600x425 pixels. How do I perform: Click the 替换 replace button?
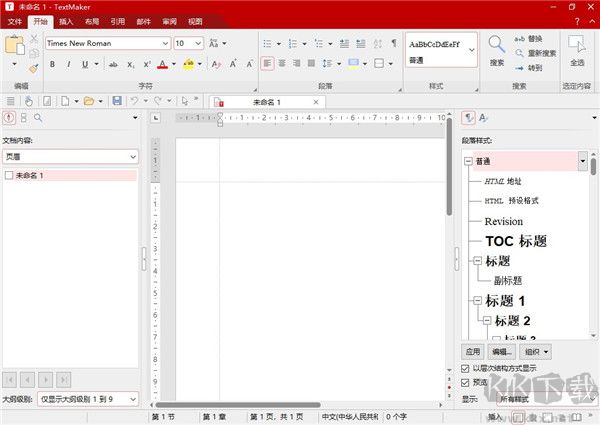(x=528, y=39)
